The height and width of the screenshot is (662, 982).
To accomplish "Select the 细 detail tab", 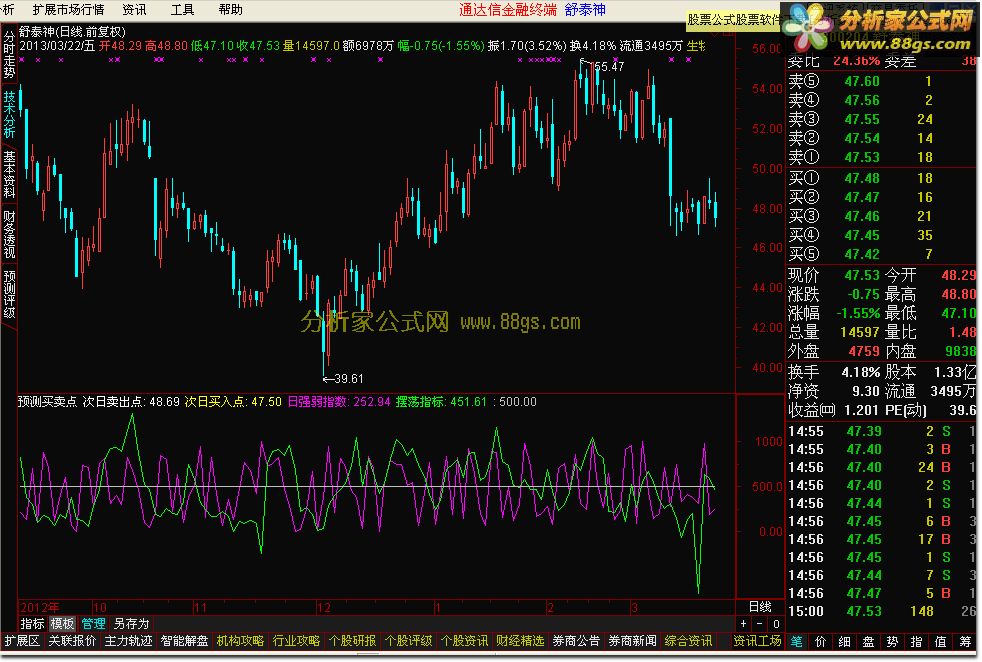I will pos(844,641).
